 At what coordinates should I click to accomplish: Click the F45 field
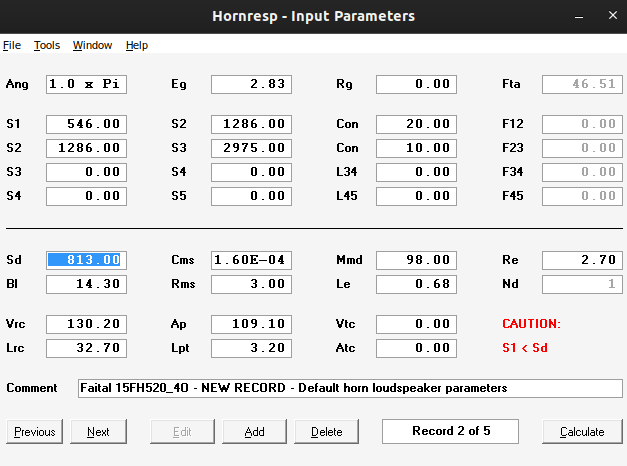(582, 196)
